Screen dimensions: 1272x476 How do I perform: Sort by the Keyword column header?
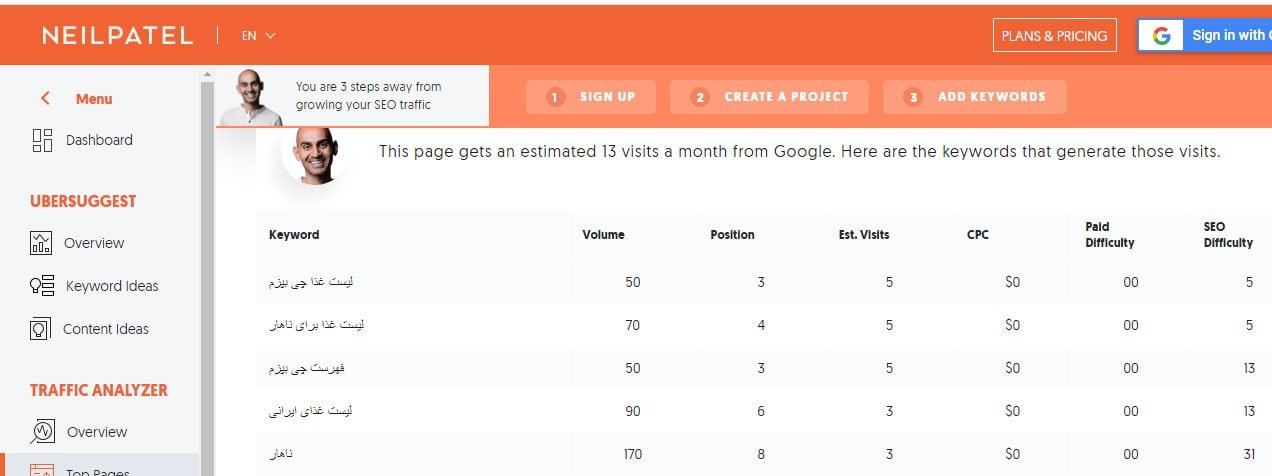(x=294, y=235)
